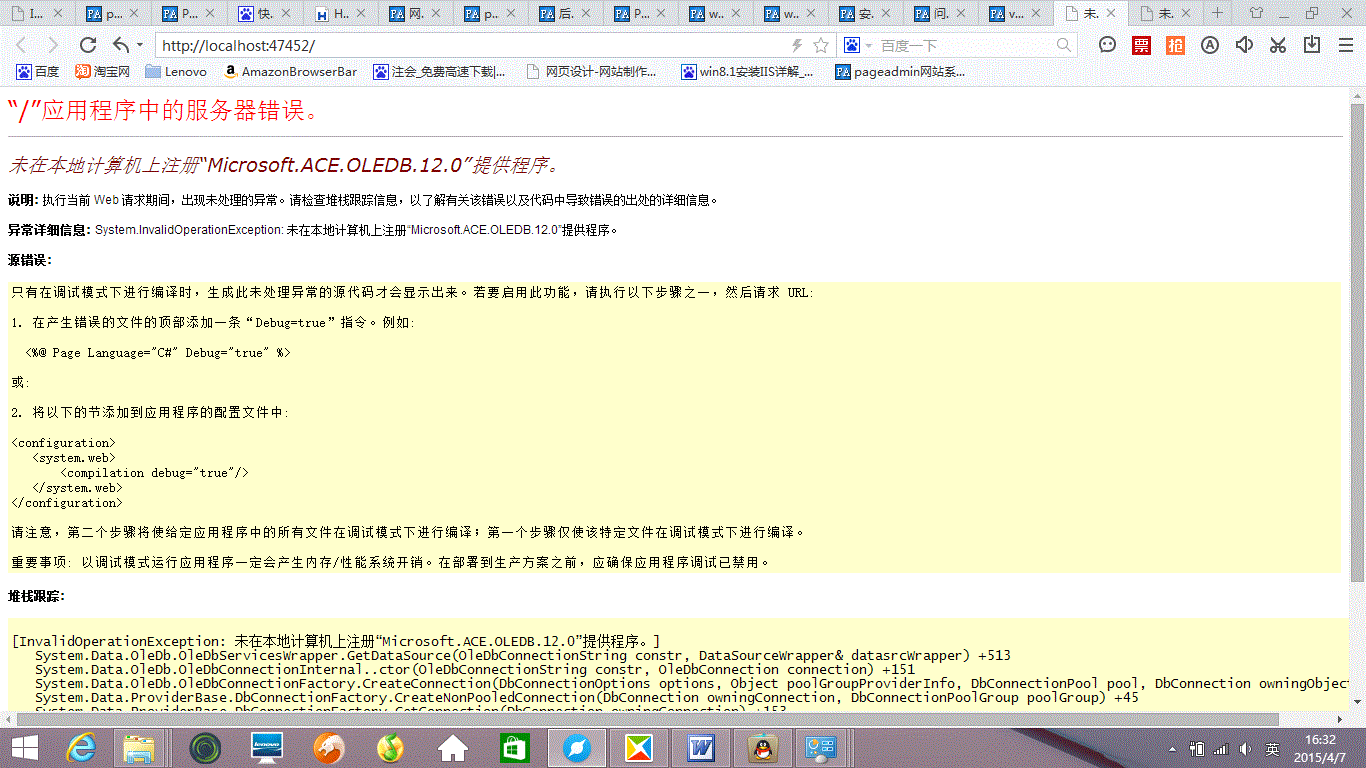The image size is (1366, 768).
Task: Open Word from the taskbar
Action: (x=701, y=747)
